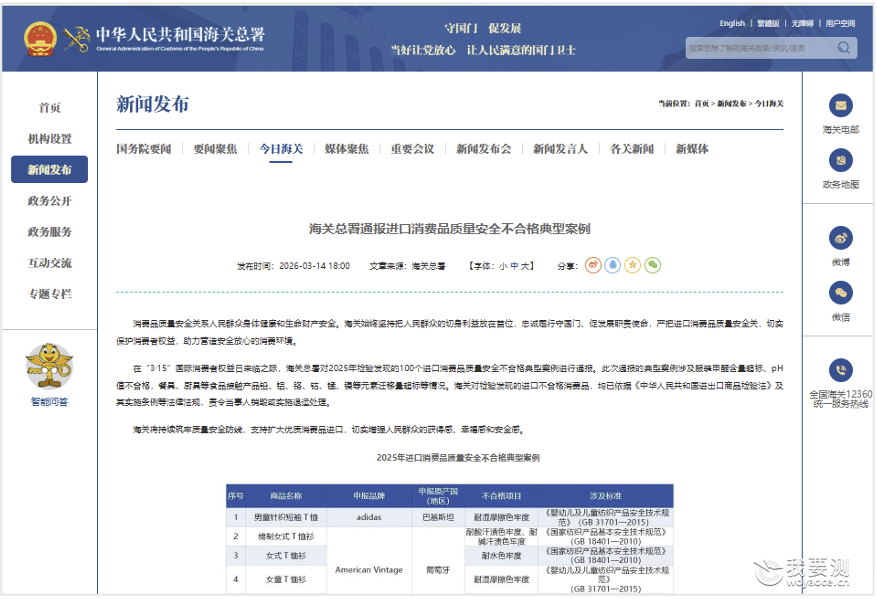The image size is (877, 599).
Task: Click the customs key emblem logo
Action: (x=77, y=39)
